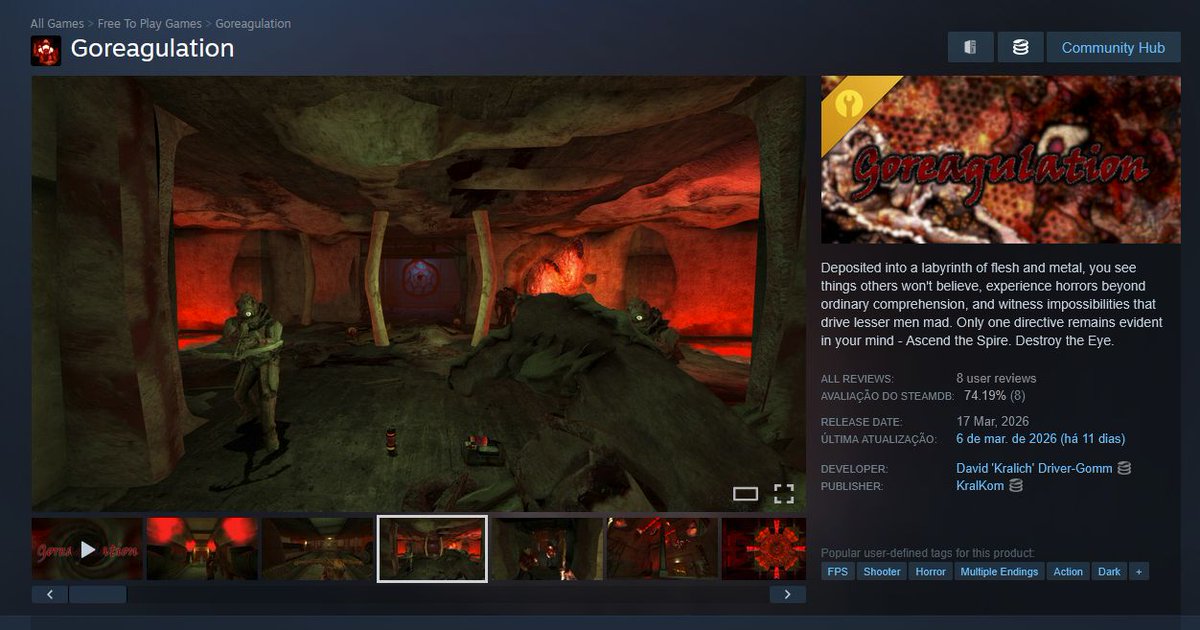Open the Free To Play Games breadcrumb

pyautogui.click(x=149, y=23)
